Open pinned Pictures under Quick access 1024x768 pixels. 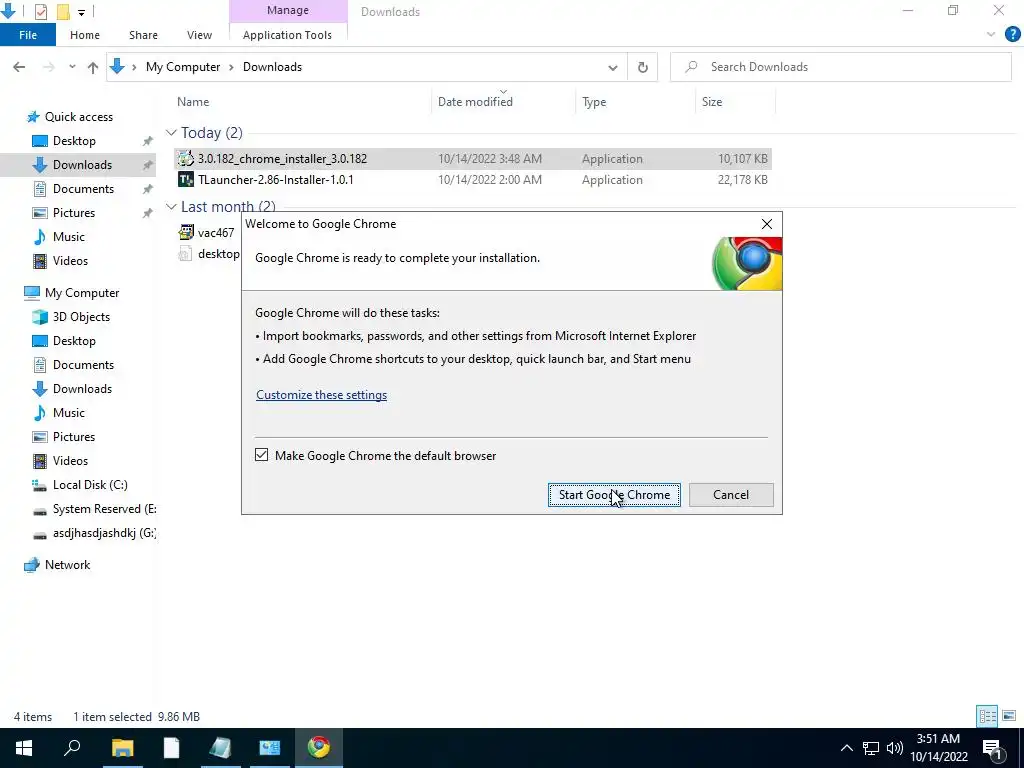[x=74, y=213]
